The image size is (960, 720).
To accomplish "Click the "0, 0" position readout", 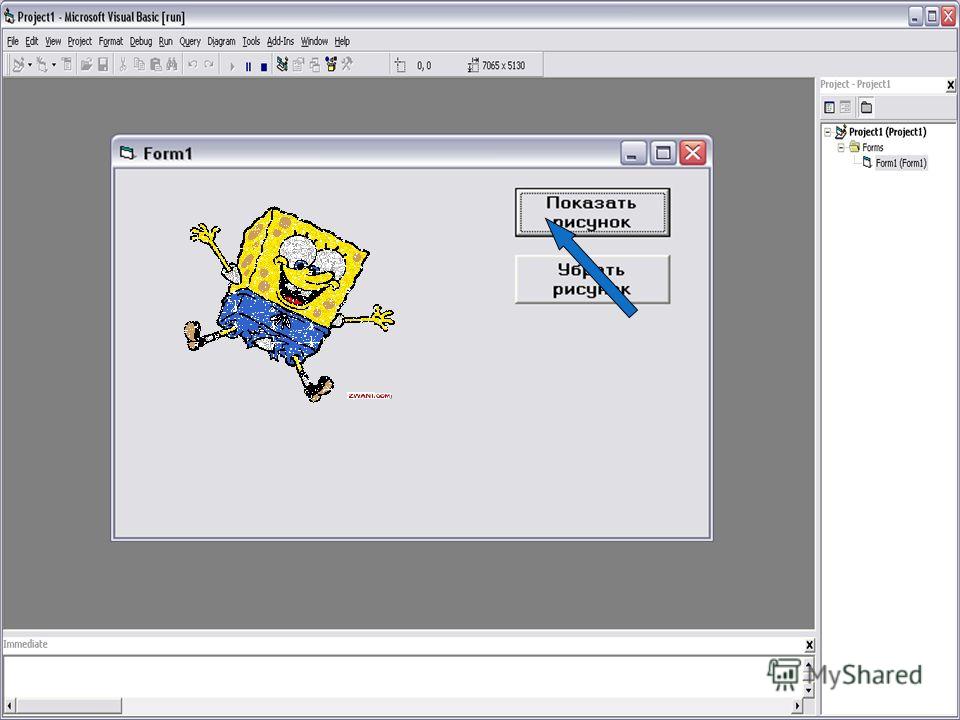I will point(424,66).
